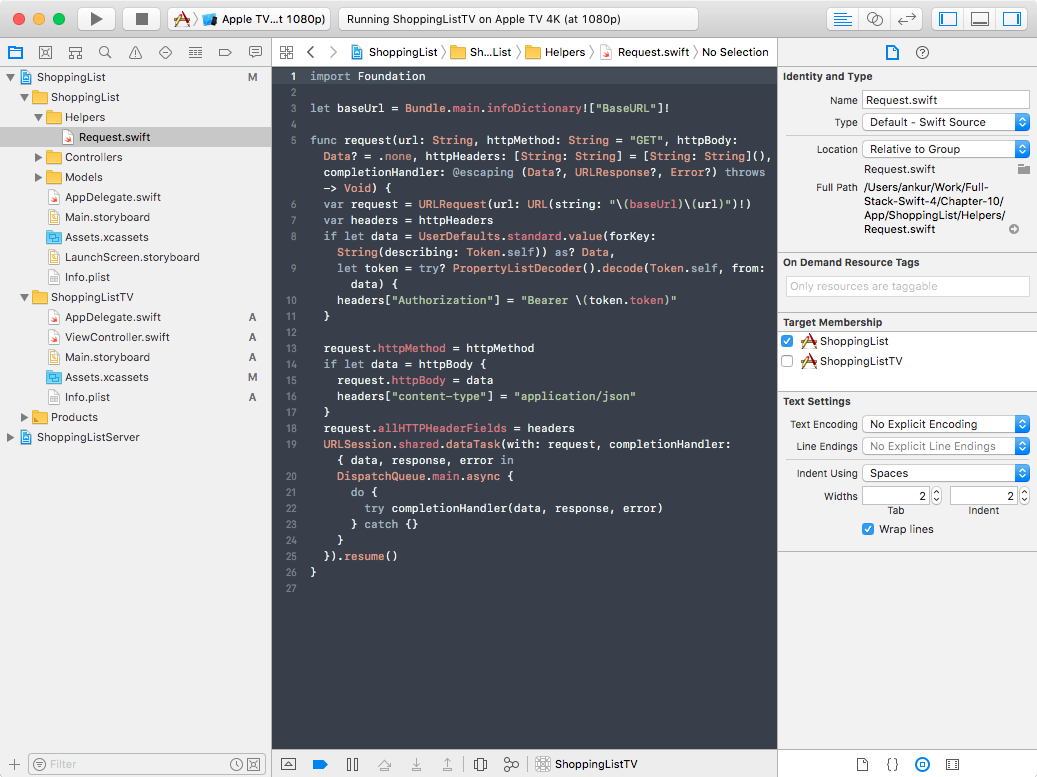The image size is (1037, 777).
Task: Toggle the navigator panel visibility
Action: tap(948, 19)
